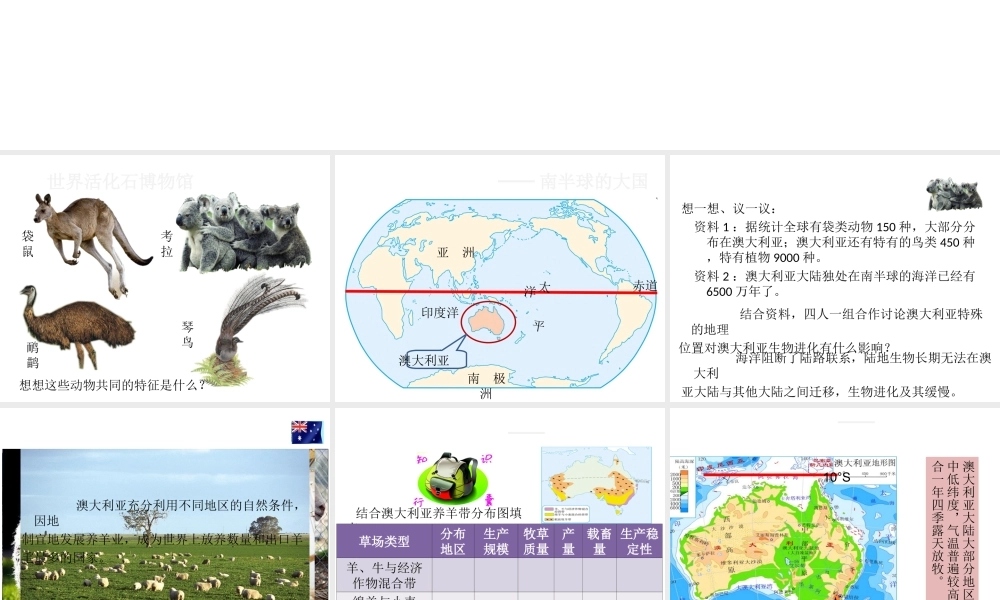
Task: Click the 生产稳定性 table header
Action: click(640, 541)
